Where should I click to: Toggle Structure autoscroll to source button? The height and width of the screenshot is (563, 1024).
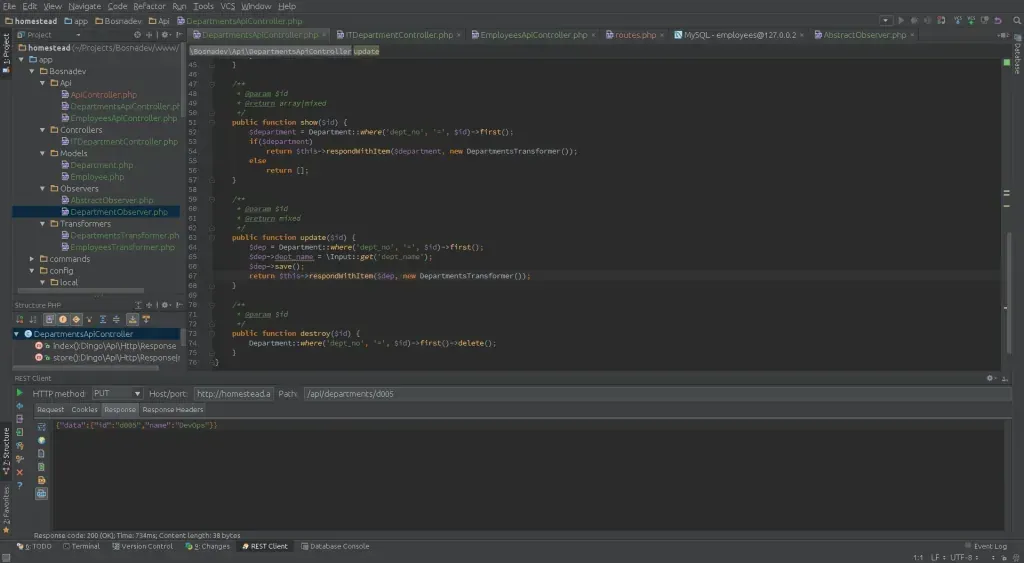point(133,319)
